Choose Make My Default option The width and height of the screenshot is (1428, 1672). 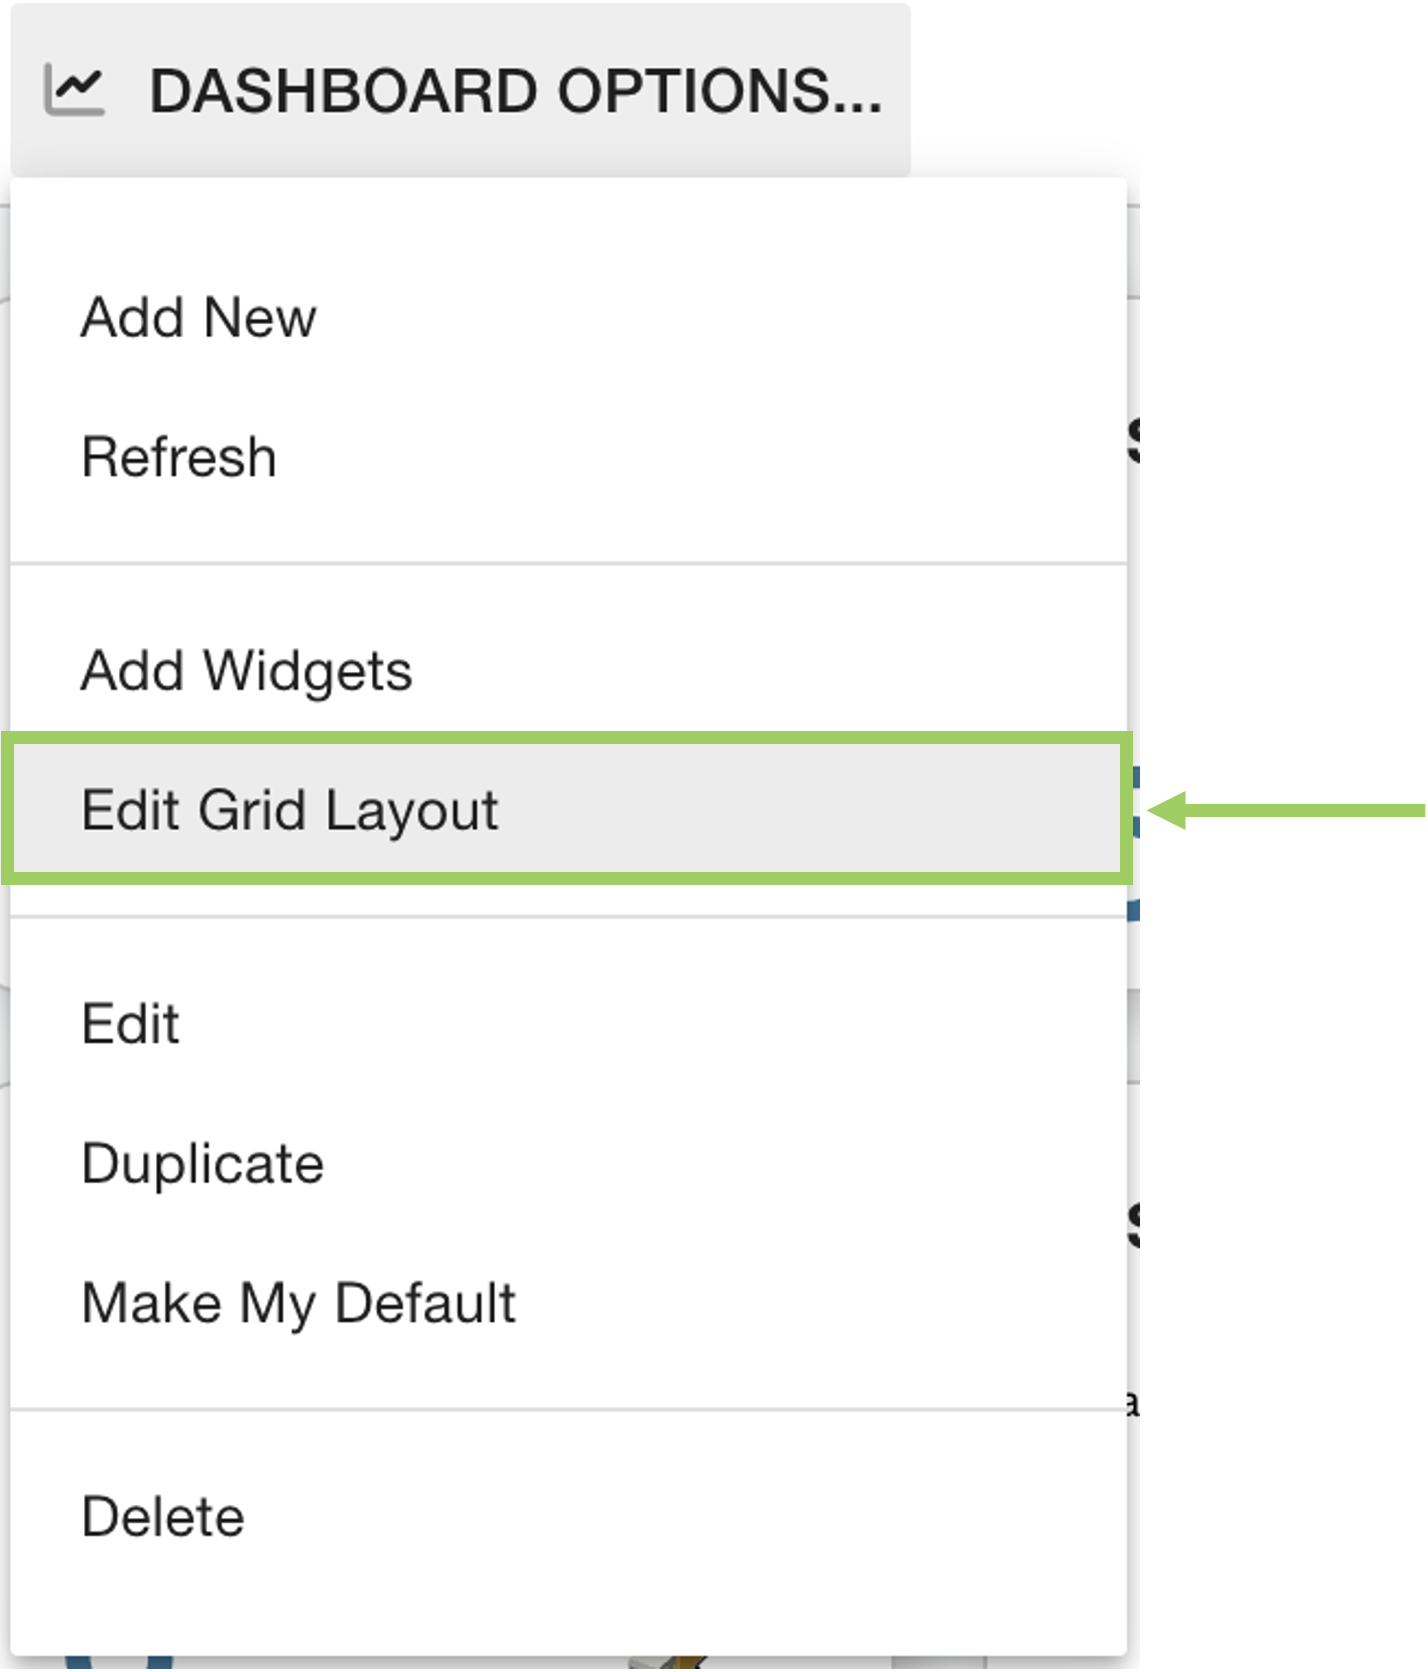pos(298,1302)
